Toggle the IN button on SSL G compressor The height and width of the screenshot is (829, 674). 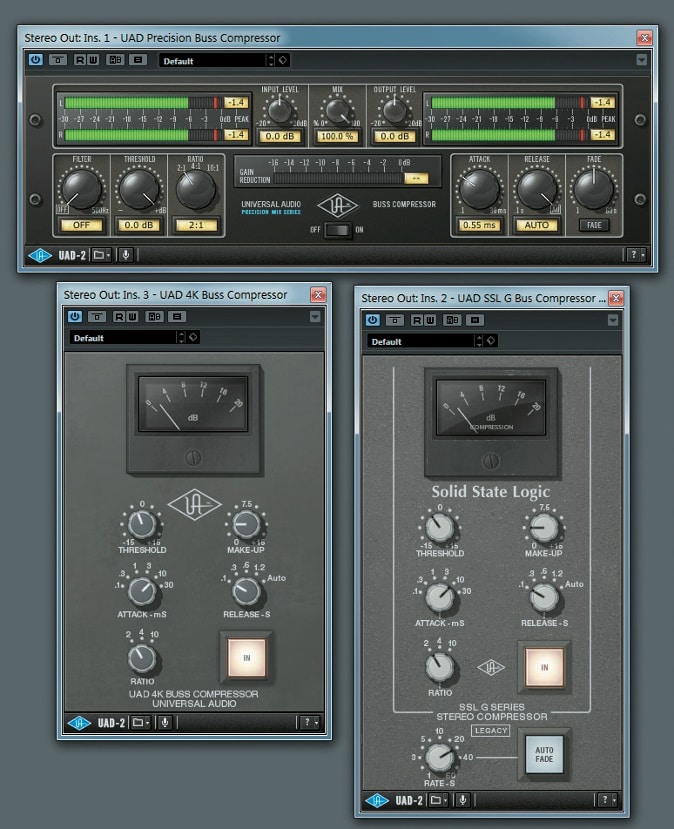[x=544, y=668]
